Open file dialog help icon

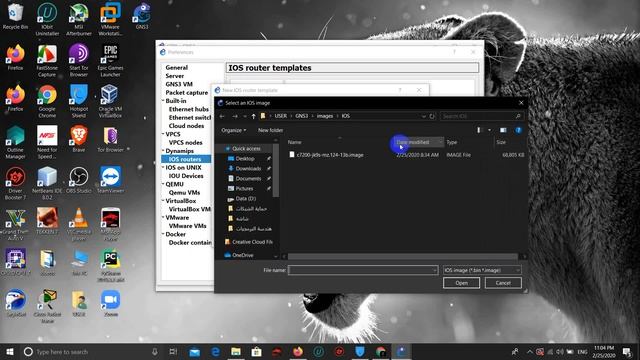pyautogui.click(x=518, y=130)
